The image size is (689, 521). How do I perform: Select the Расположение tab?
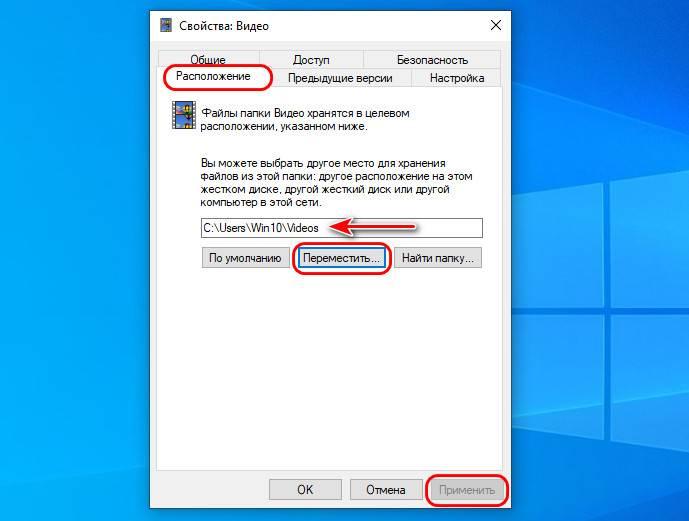213,76
